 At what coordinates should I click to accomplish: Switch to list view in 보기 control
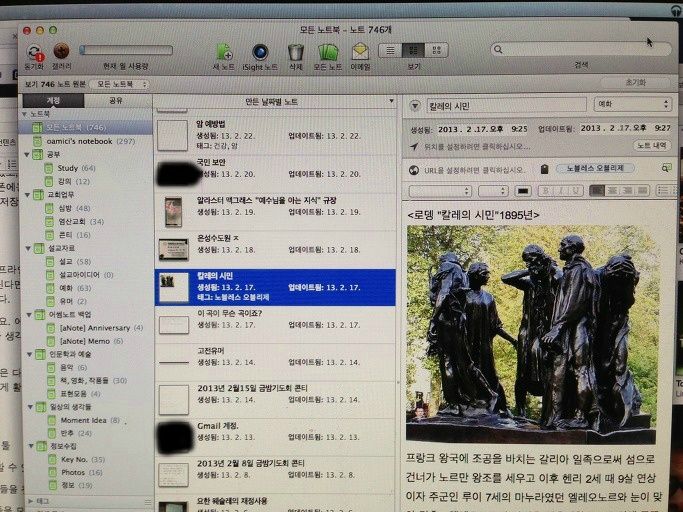point(390,51)
